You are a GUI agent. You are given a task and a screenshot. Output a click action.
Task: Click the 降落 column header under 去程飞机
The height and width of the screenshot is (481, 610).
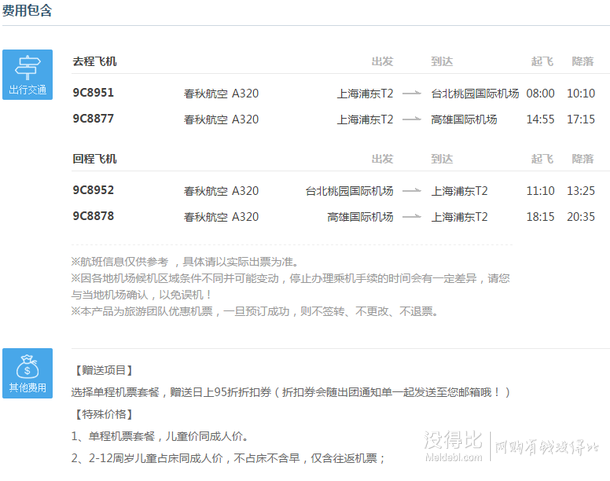click(583, 61)
